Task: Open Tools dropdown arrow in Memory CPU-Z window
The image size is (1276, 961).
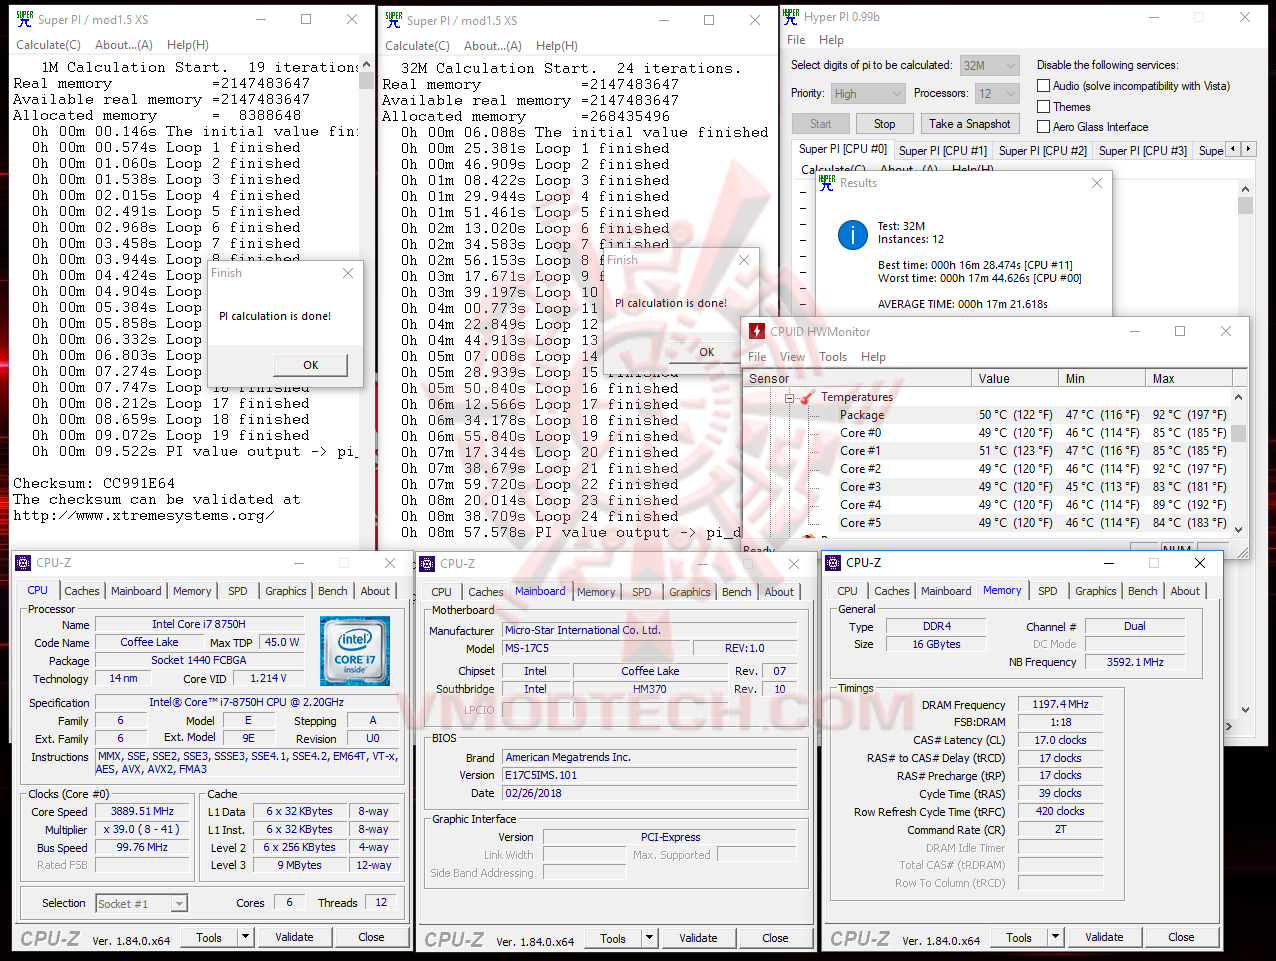Action: pos(1055,937)
